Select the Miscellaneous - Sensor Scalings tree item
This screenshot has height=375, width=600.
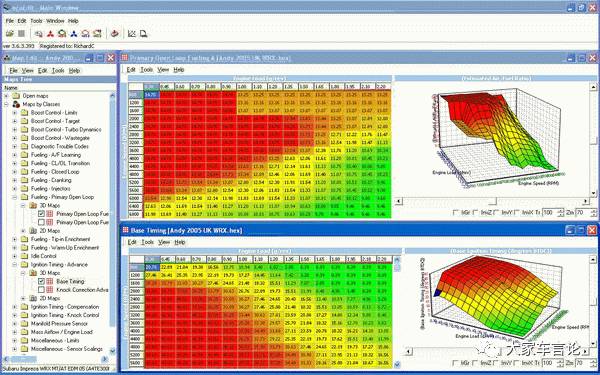click(x=67, y=349)
